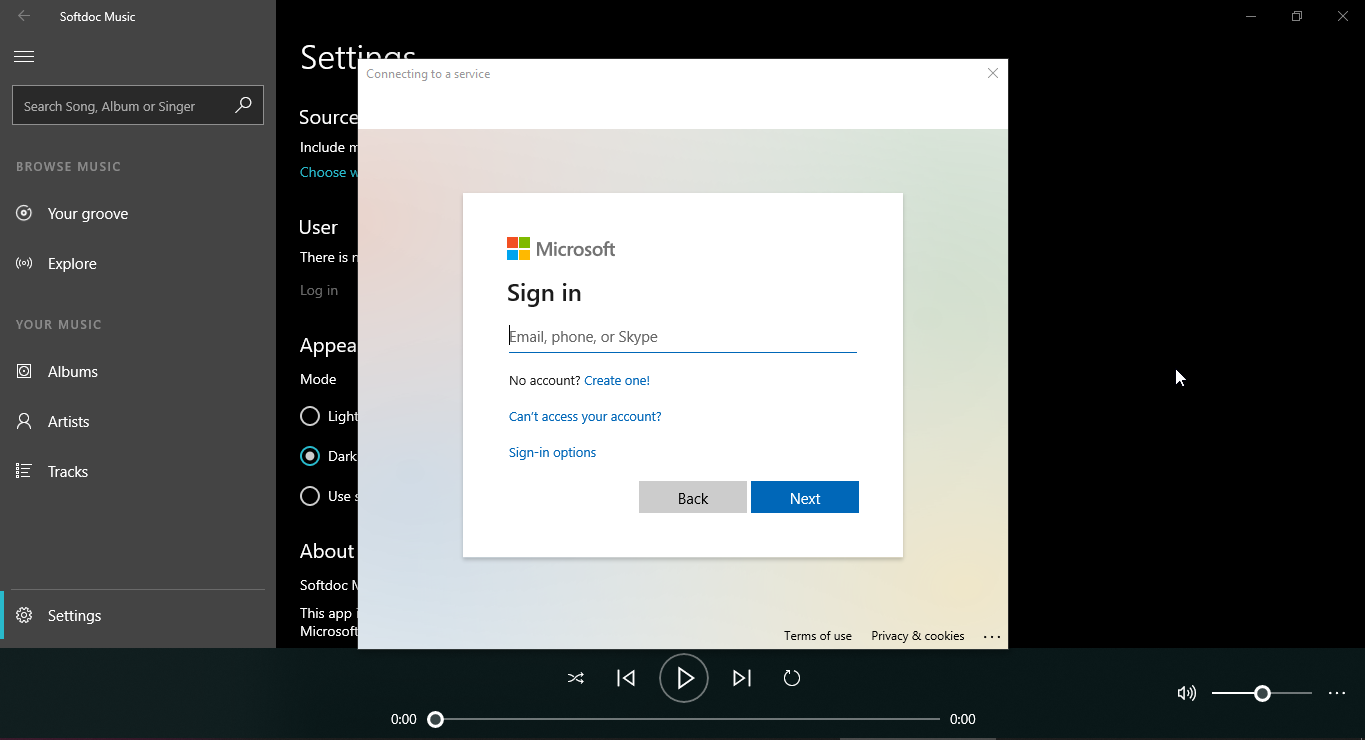Click the Log in link under User
The width and height of the screenshot is (1365, 740).
[x=319, y=290]
